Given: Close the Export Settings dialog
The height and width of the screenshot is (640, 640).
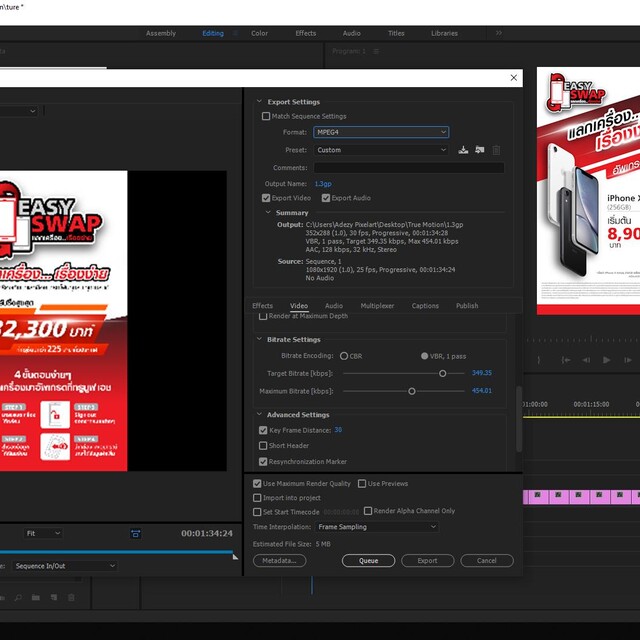Looking at the screenshot, I should pyautogui.click(x=513, y=78).
